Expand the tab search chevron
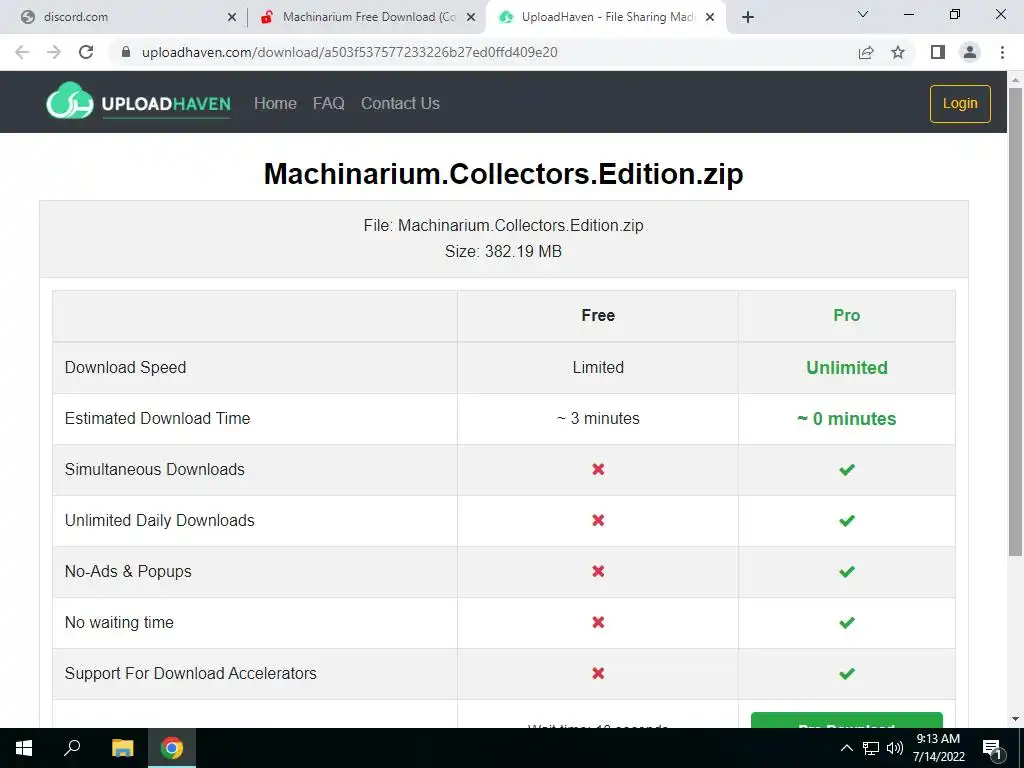 click(863, 14)
